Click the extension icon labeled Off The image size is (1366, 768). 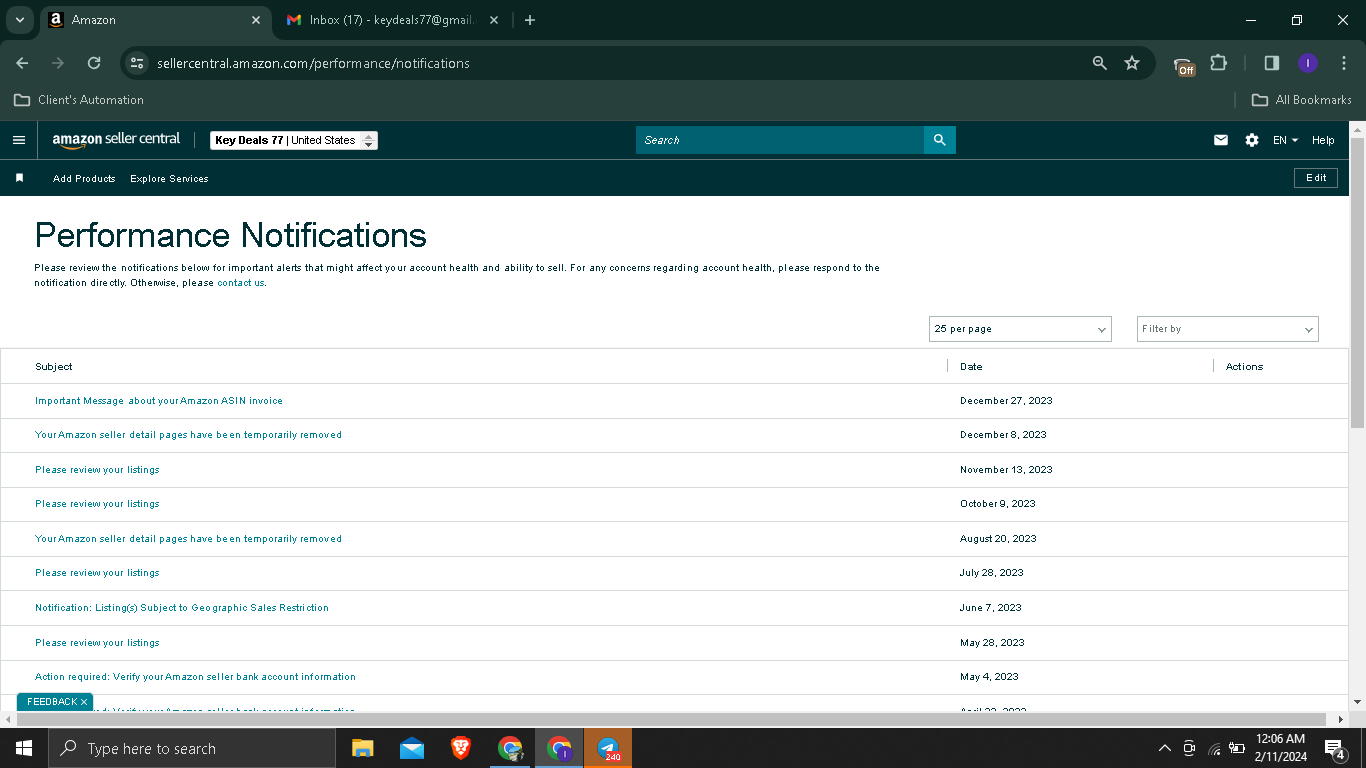click(x=1184, y=65)
